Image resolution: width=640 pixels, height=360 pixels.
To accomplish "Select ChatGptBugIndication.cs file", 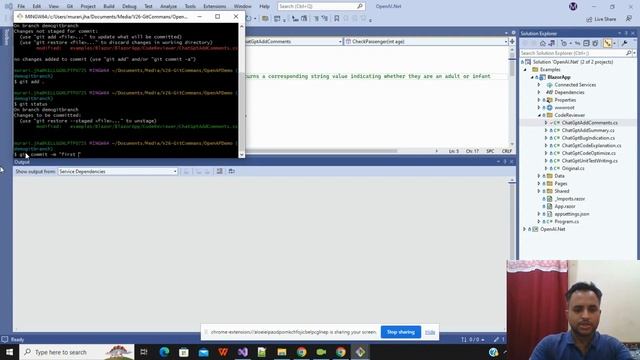I will 588,138.
